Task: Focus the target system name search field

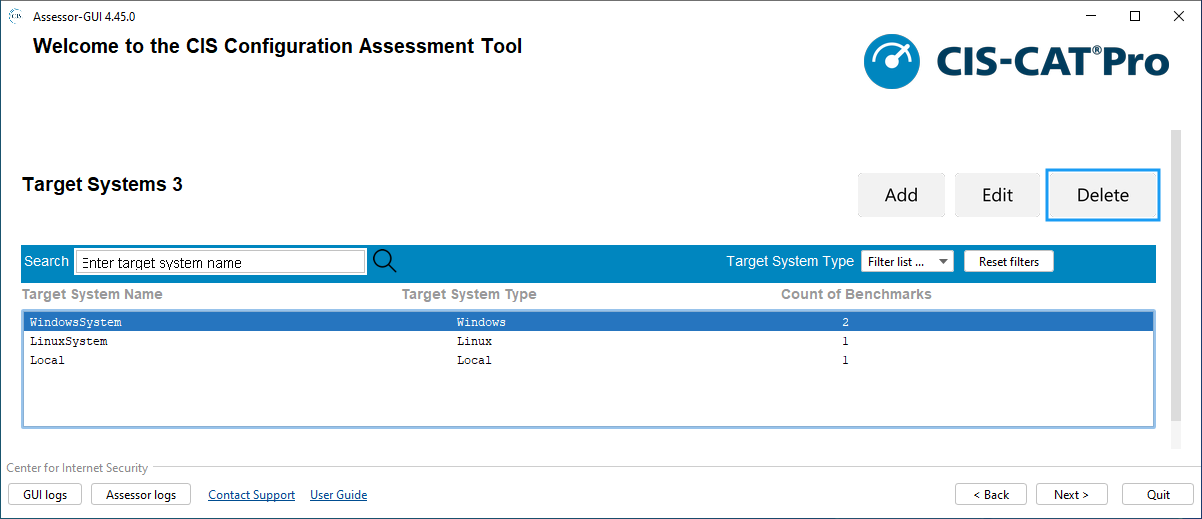Action: (220, 262)
